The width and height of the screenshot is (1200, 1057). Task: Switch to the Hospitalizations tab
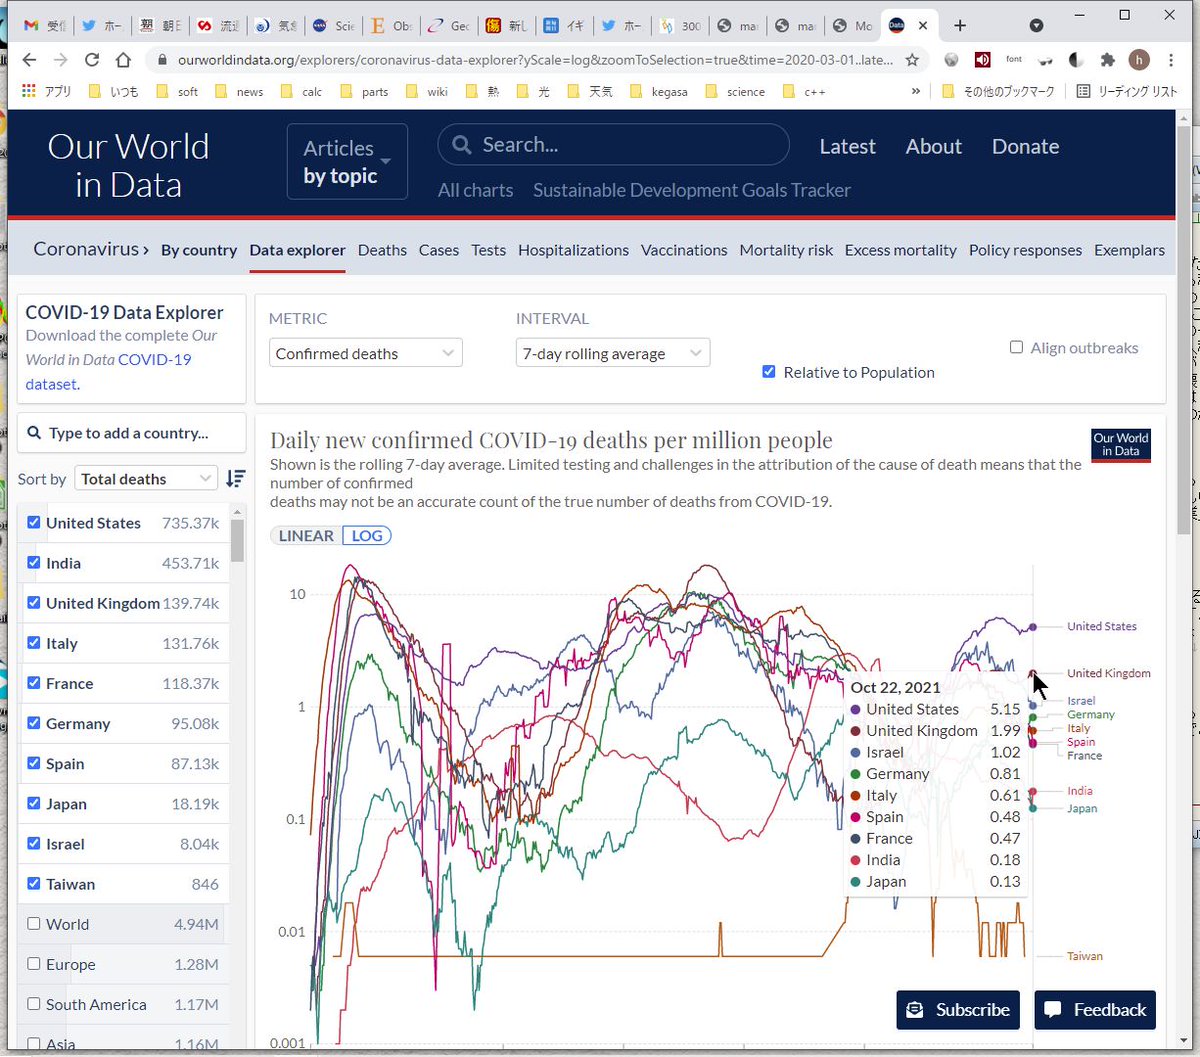pyautogui.click(x=573, y=250)
